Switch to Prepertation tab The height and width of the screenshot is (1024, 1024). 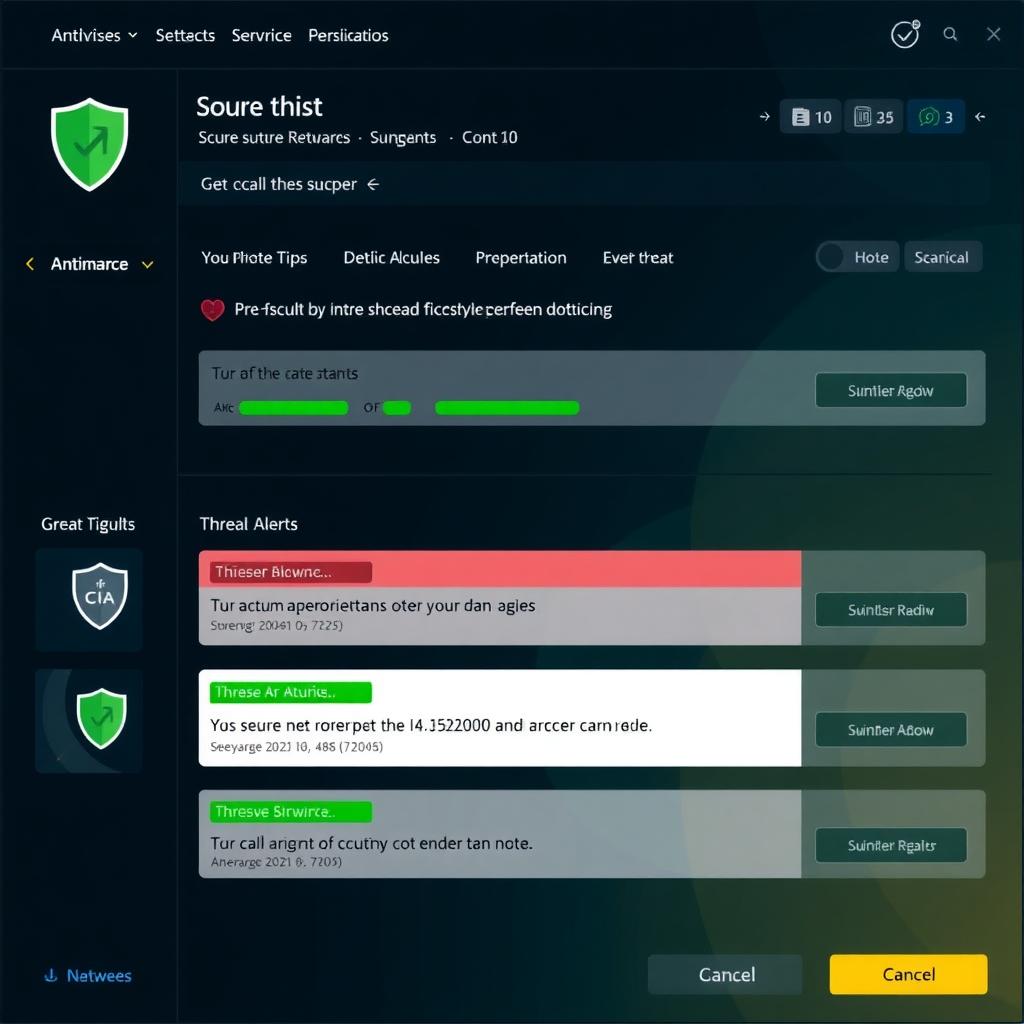(520, 257)
